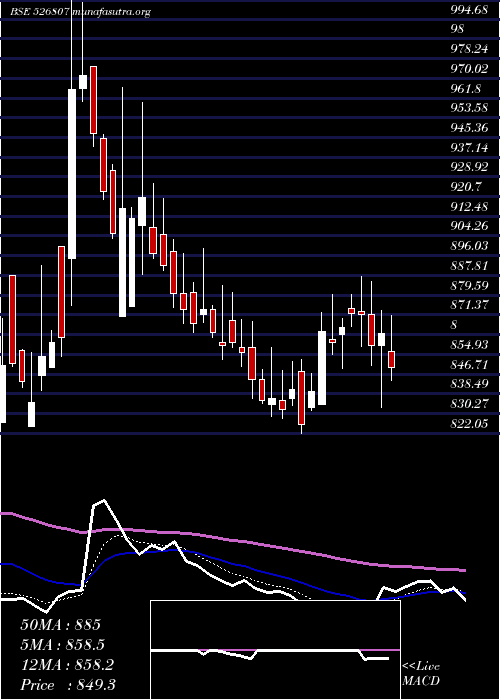
Task: Click the 887.81 price axis label
Action: [x=469, y=266]
